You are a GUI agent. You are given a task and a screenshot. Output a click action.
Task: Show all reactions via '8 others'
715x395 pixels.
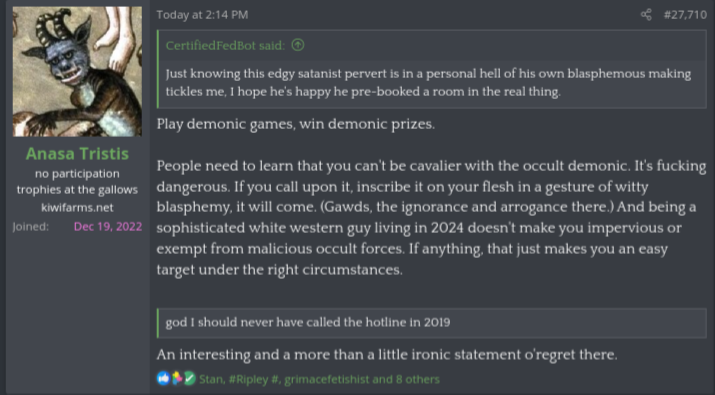click(417, 379)
